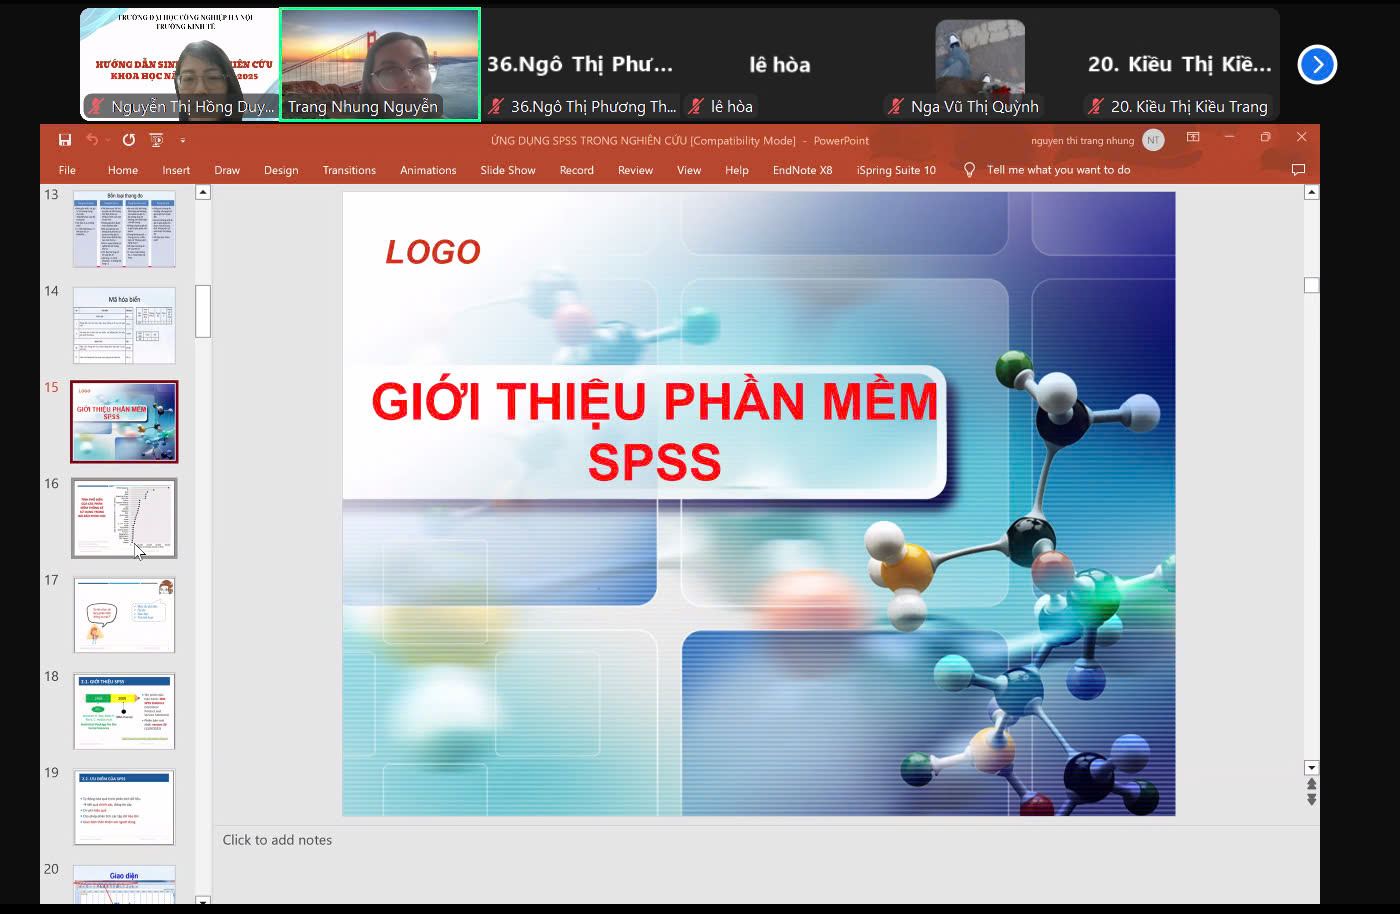Click muted mic icon of 36.Ngô Thị Phương
Image resolution: width=1400 pixels, height=914 pixels.
pos(496,106)
